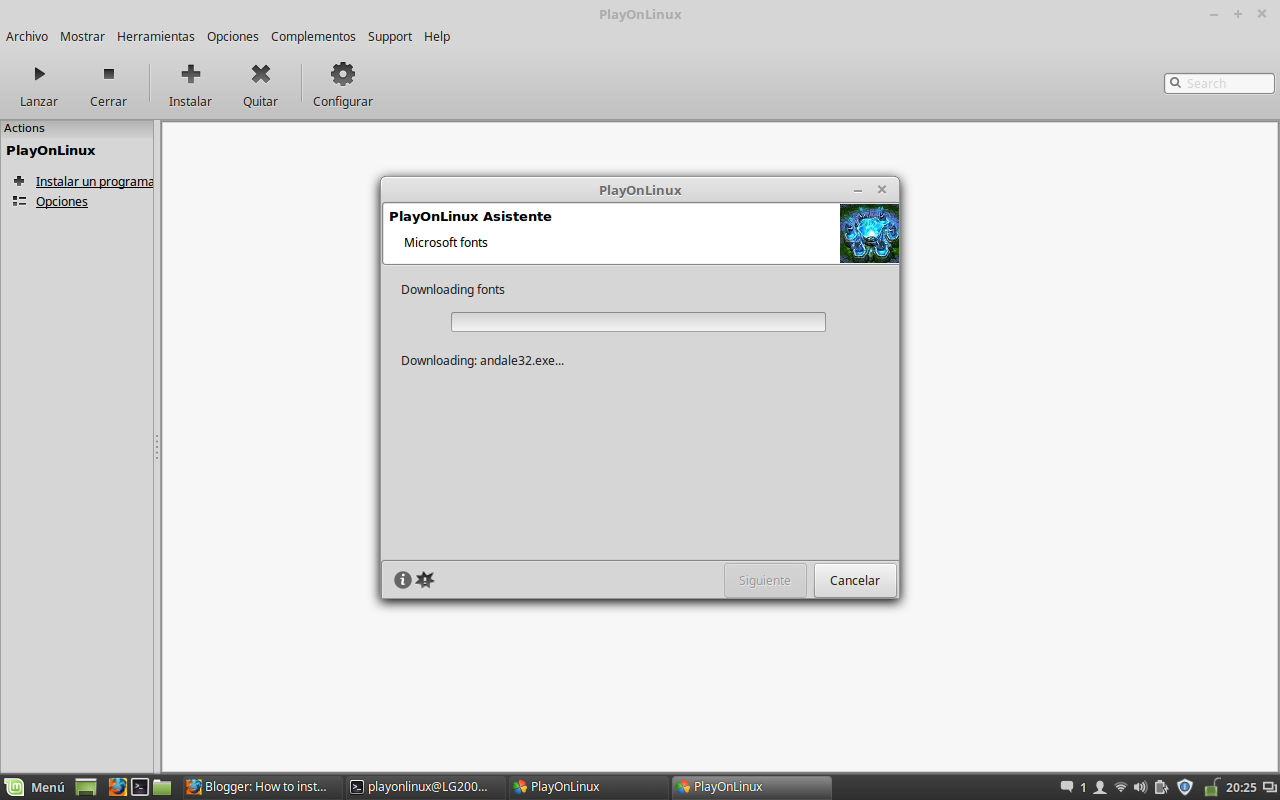
Task: Click the Search input field
Action: pos(1219,83)
